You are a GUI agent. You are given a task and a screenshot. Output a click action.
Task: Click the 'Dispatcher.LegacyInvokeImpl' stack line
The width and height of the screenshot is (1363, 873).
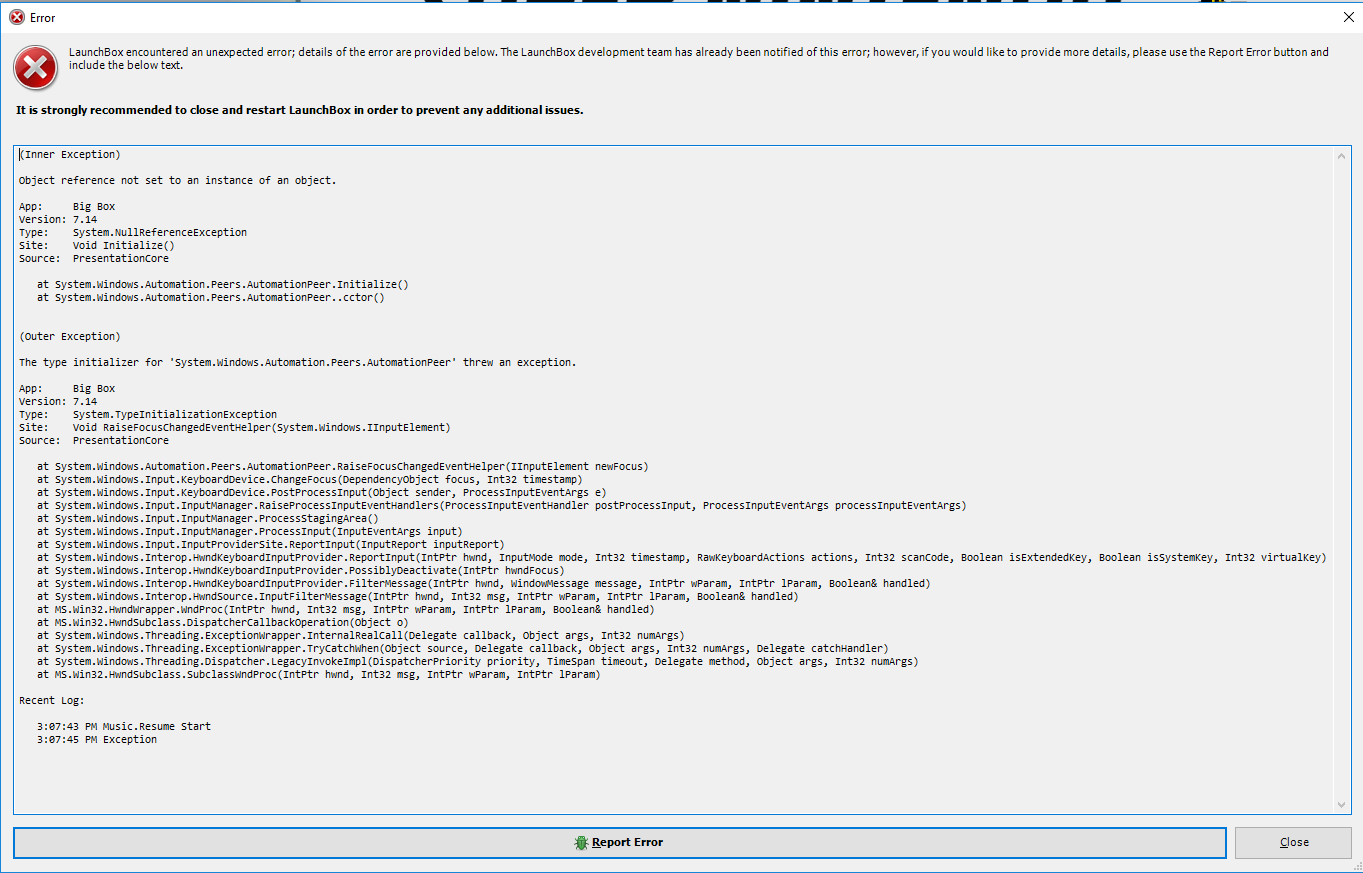pyautogui.click(x=478, y=661)
